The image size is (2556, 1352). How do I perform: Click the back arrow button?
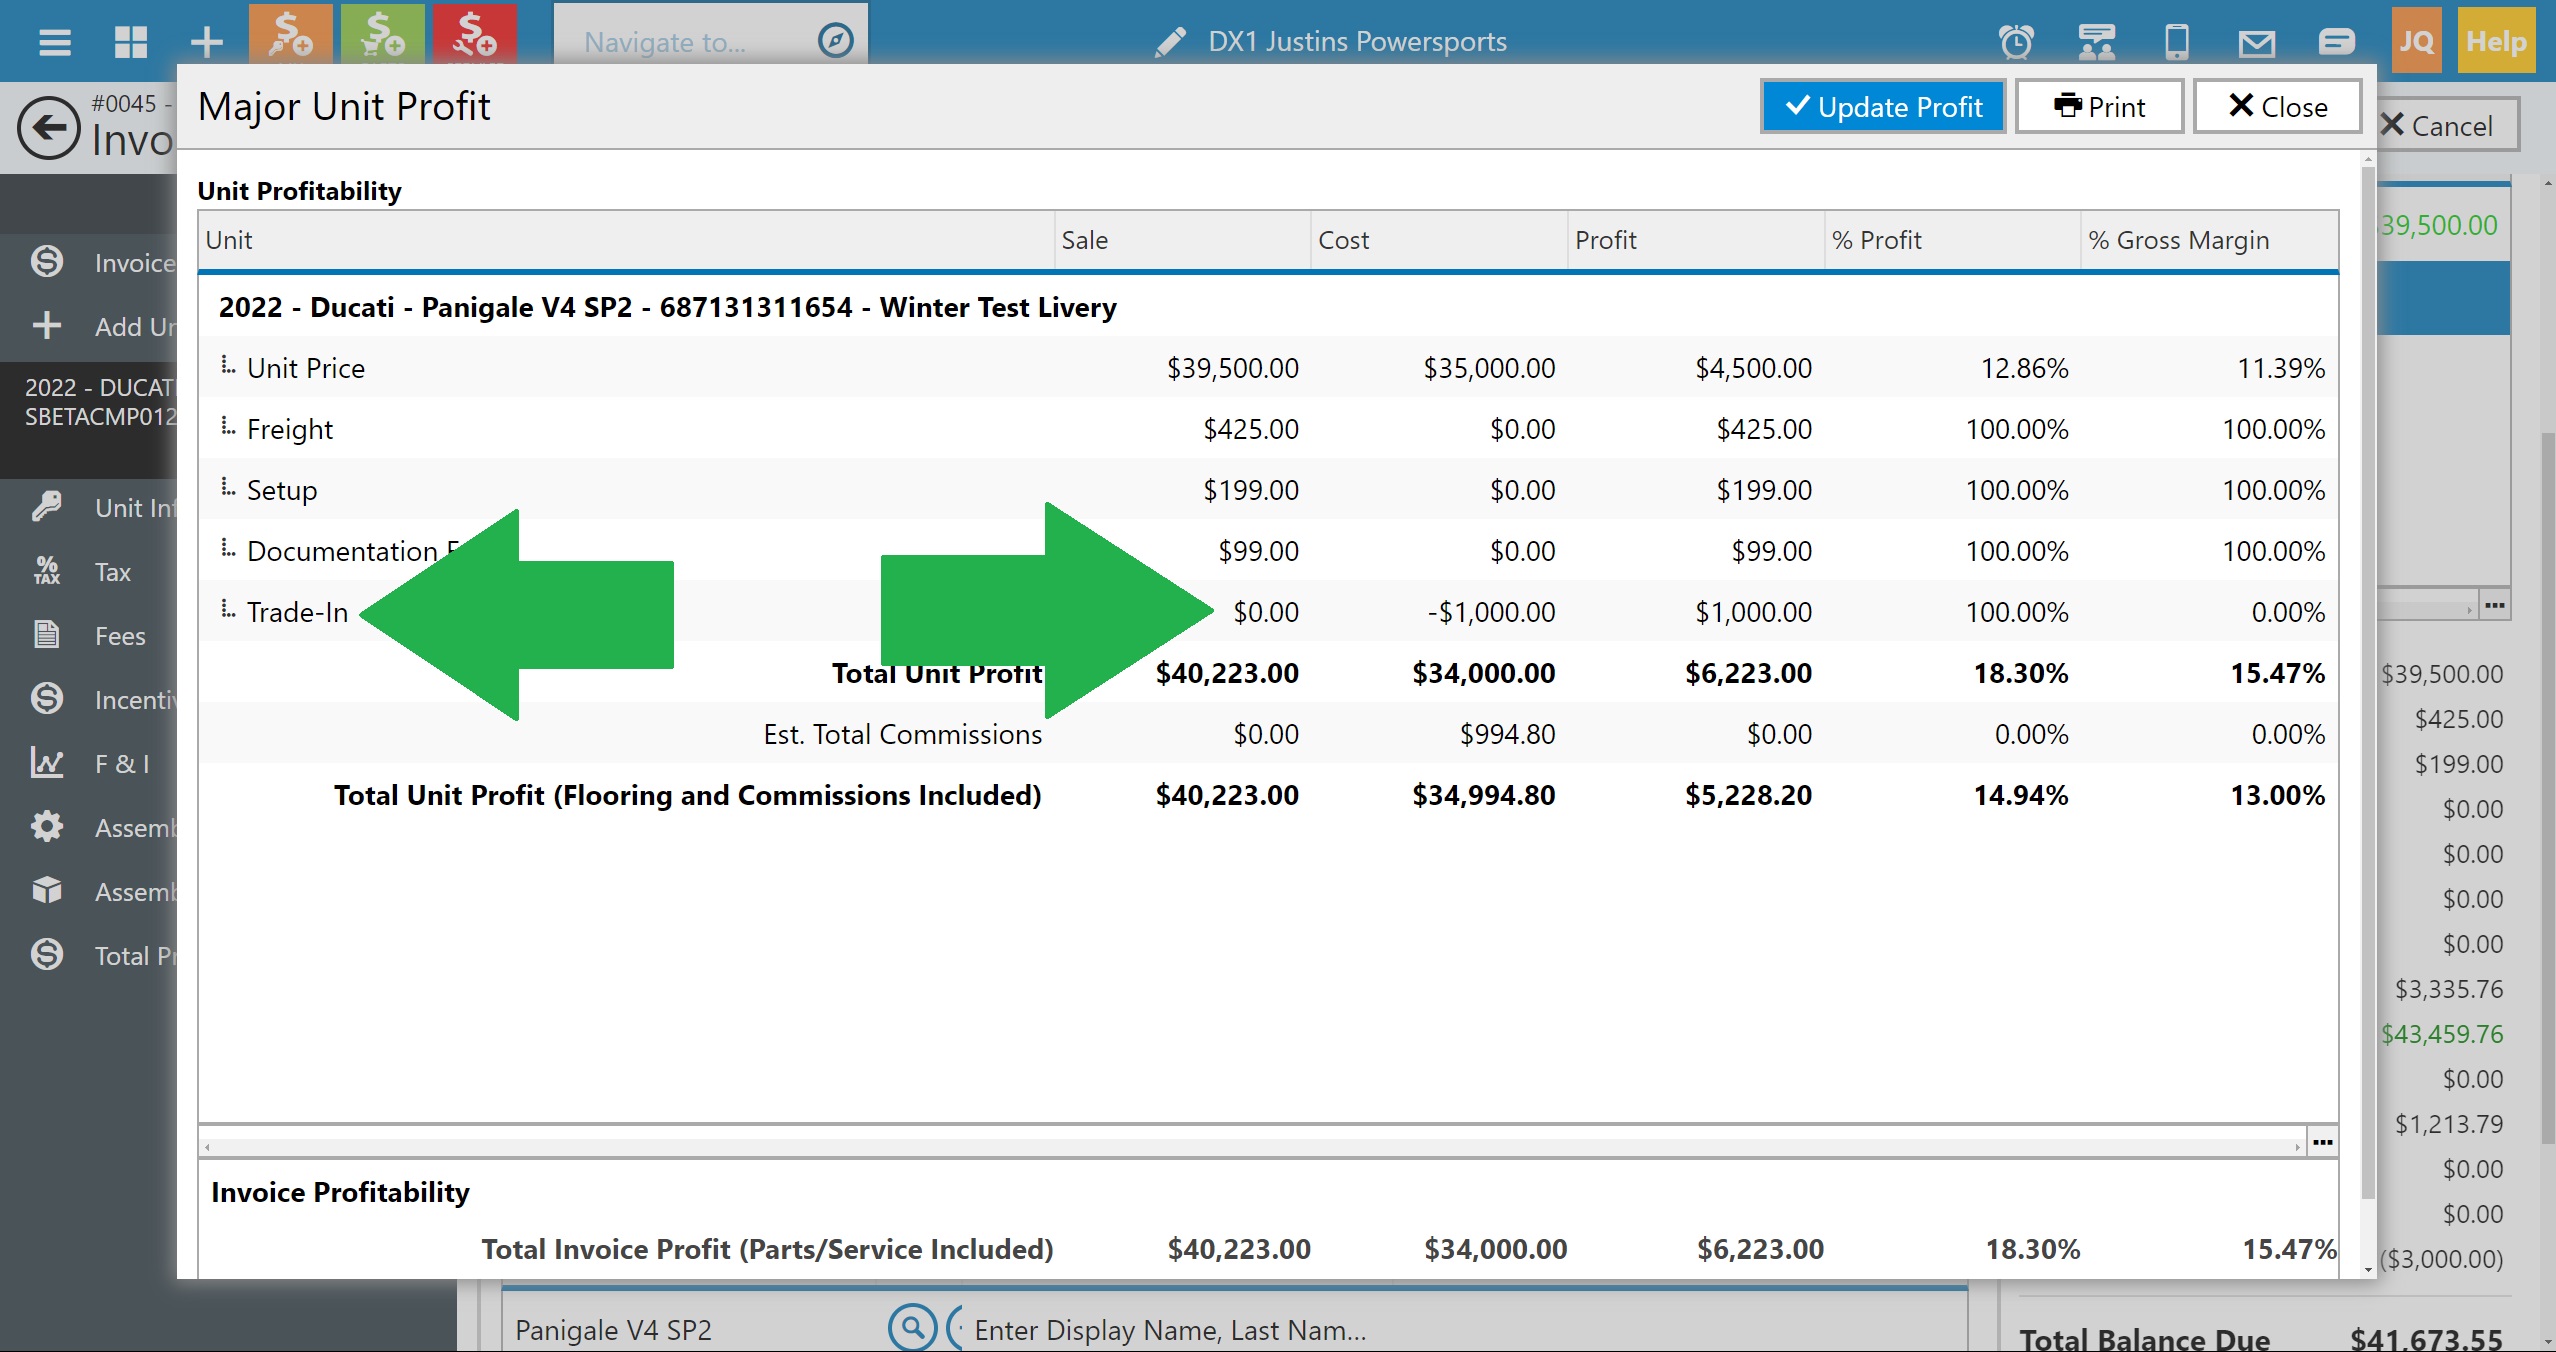48,128
